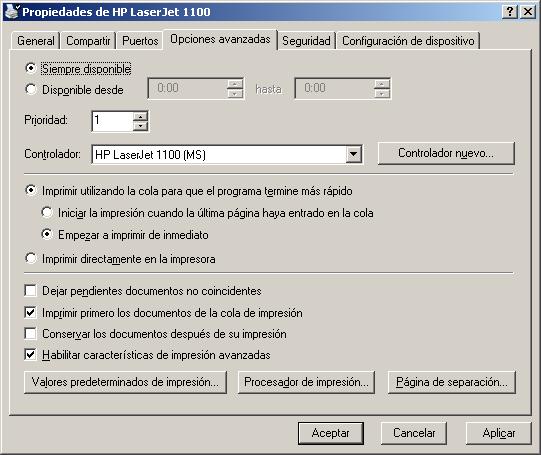The height and width of the screenshot is (455, 541).
Task: Decrease Prioridad with the down arrow
Action: (x=140, y=126)
